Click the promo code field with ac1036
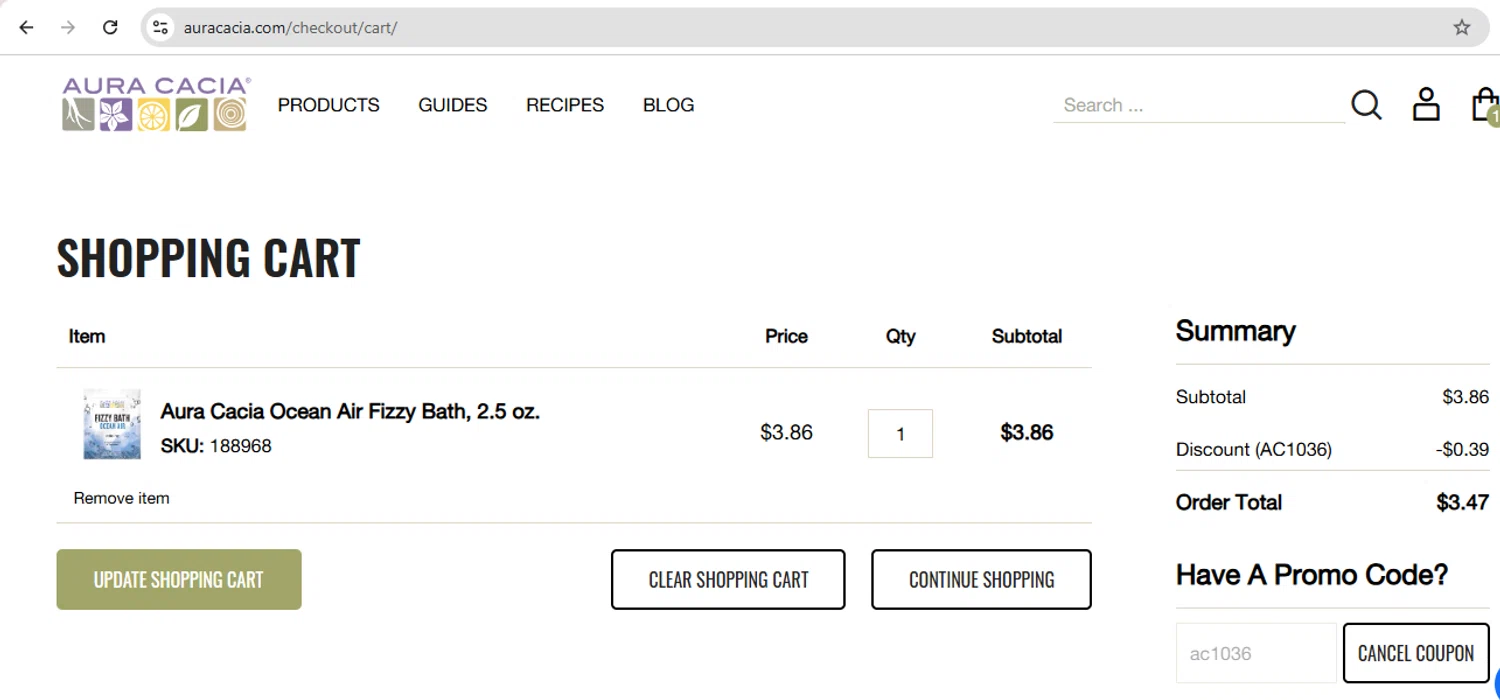Screen dimensions: 1500x700 point(1256,653)
